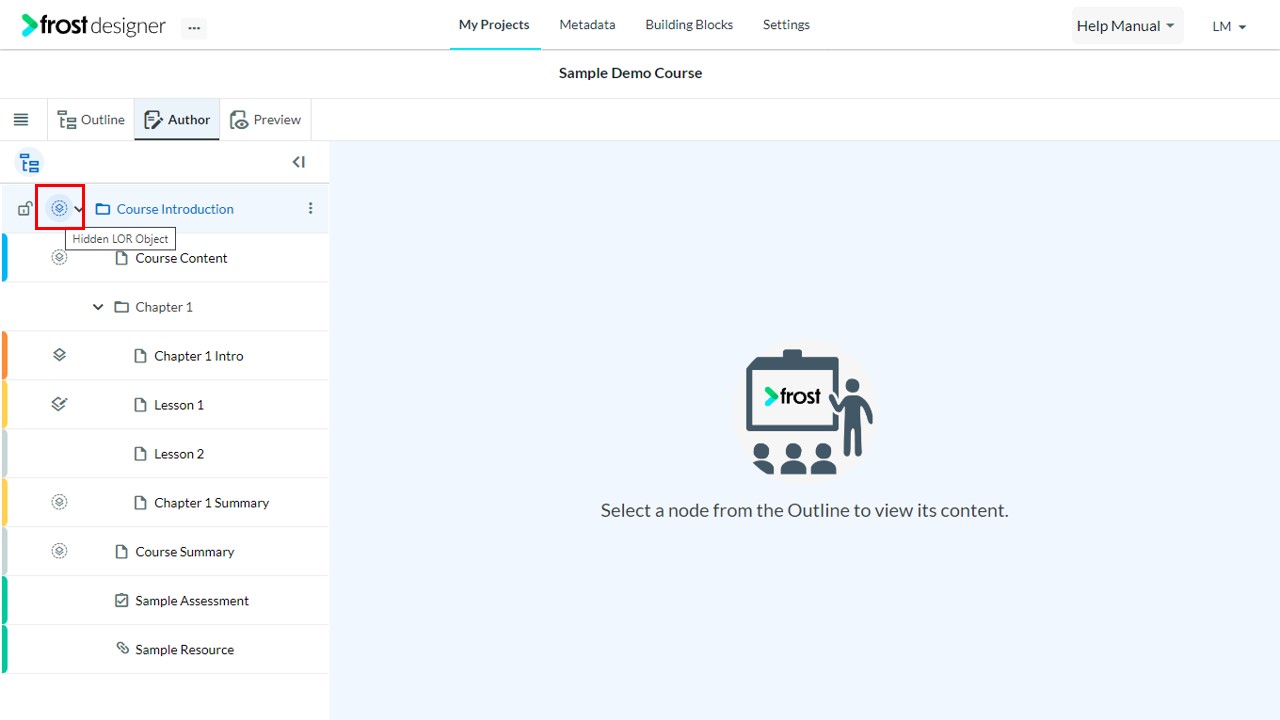Open Chapter 1 Intro page
The height and width of the screenshot is (720, 1280).
[198, 356]
